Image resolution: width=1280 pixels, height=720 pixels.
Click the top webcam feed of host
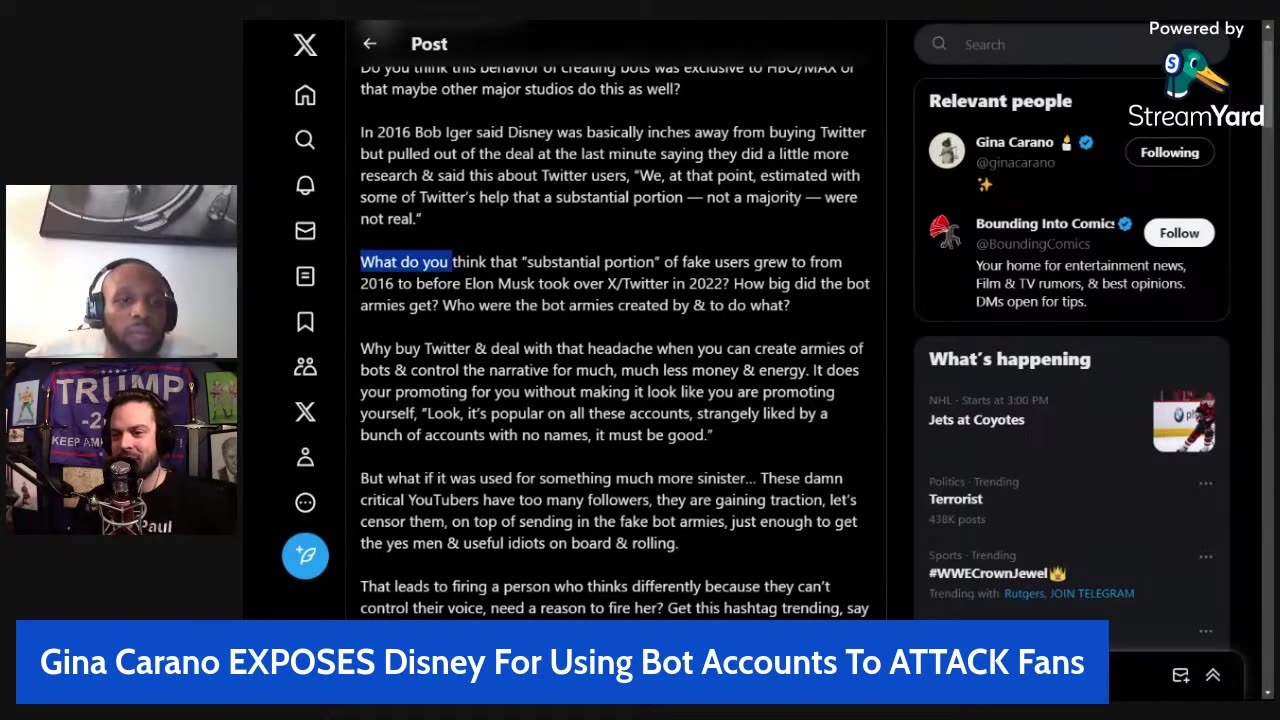(122, 271)
